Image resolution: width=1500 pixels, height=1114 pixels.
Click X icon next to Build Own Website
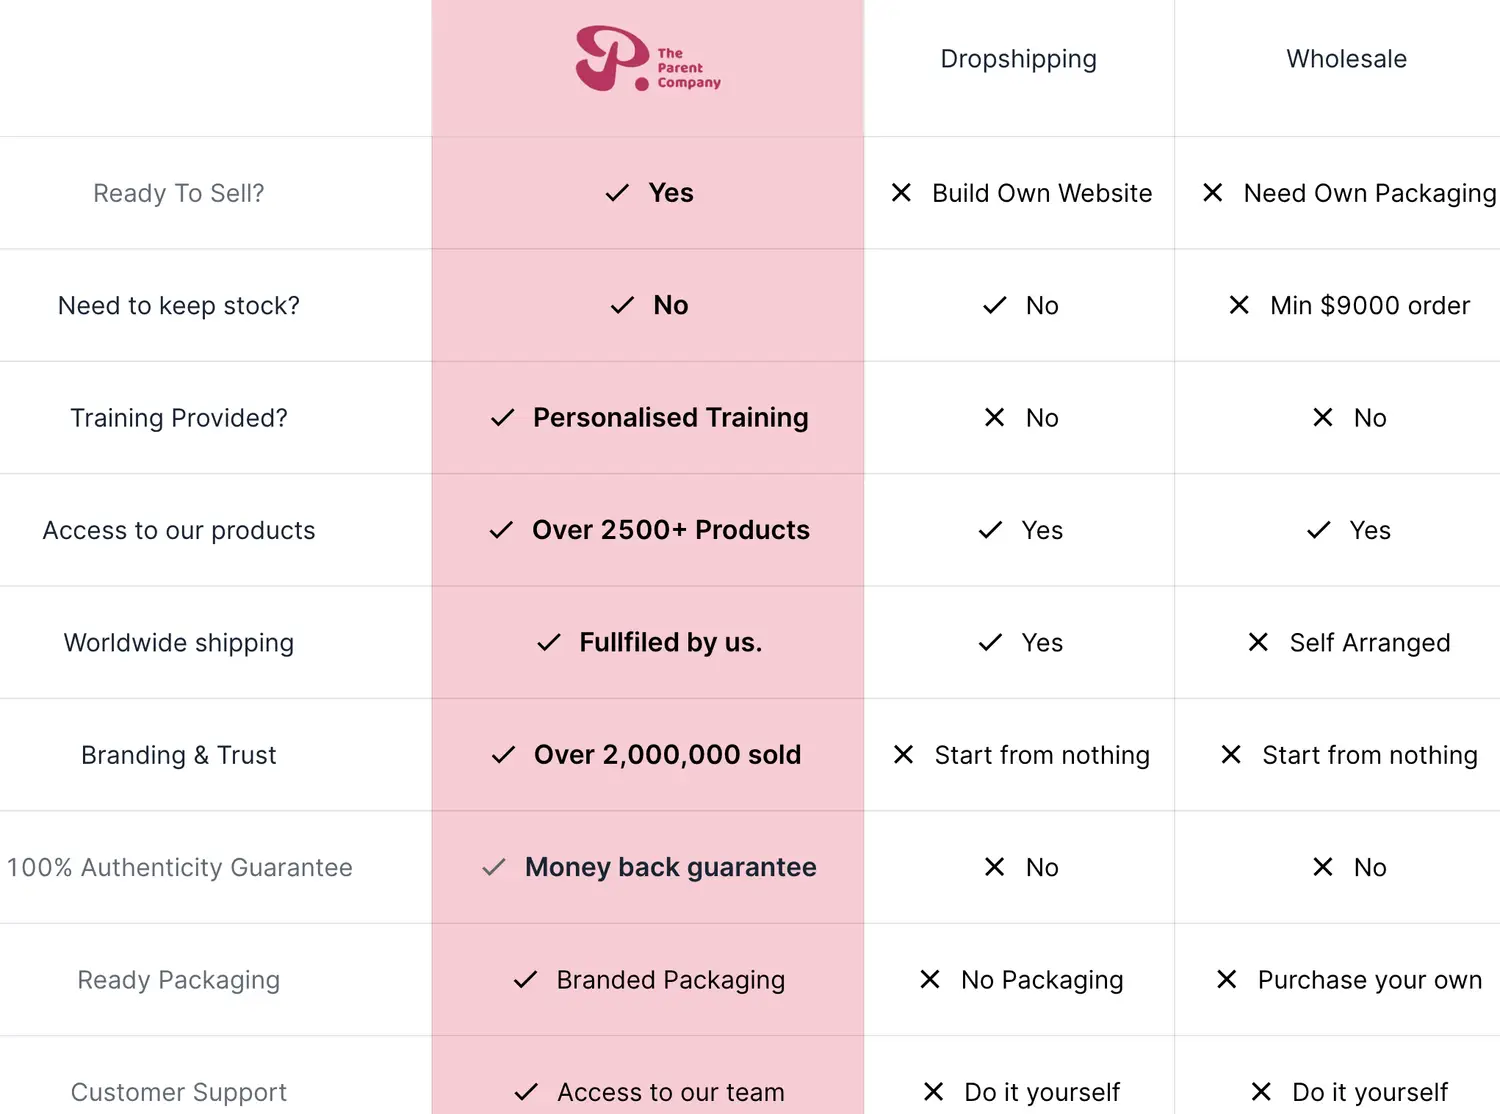coord(901,192)
